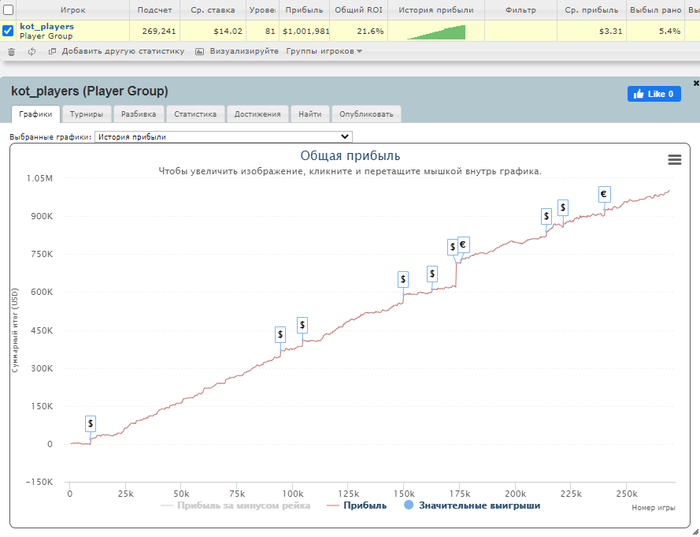Click the $1,001,981 profit cell
This screenshot has width=700, height=537.
pyautogui.click(x=306, y=31)
